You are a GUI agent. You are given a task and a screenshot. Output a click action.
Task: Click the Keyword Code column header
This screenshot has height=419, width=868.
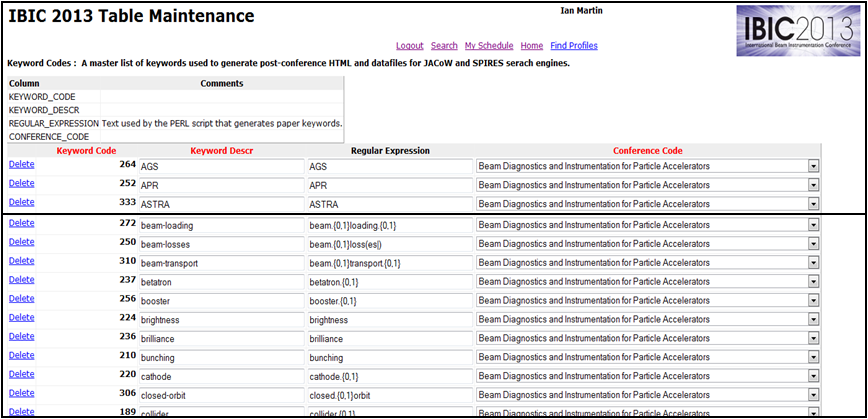pos(86,151)
